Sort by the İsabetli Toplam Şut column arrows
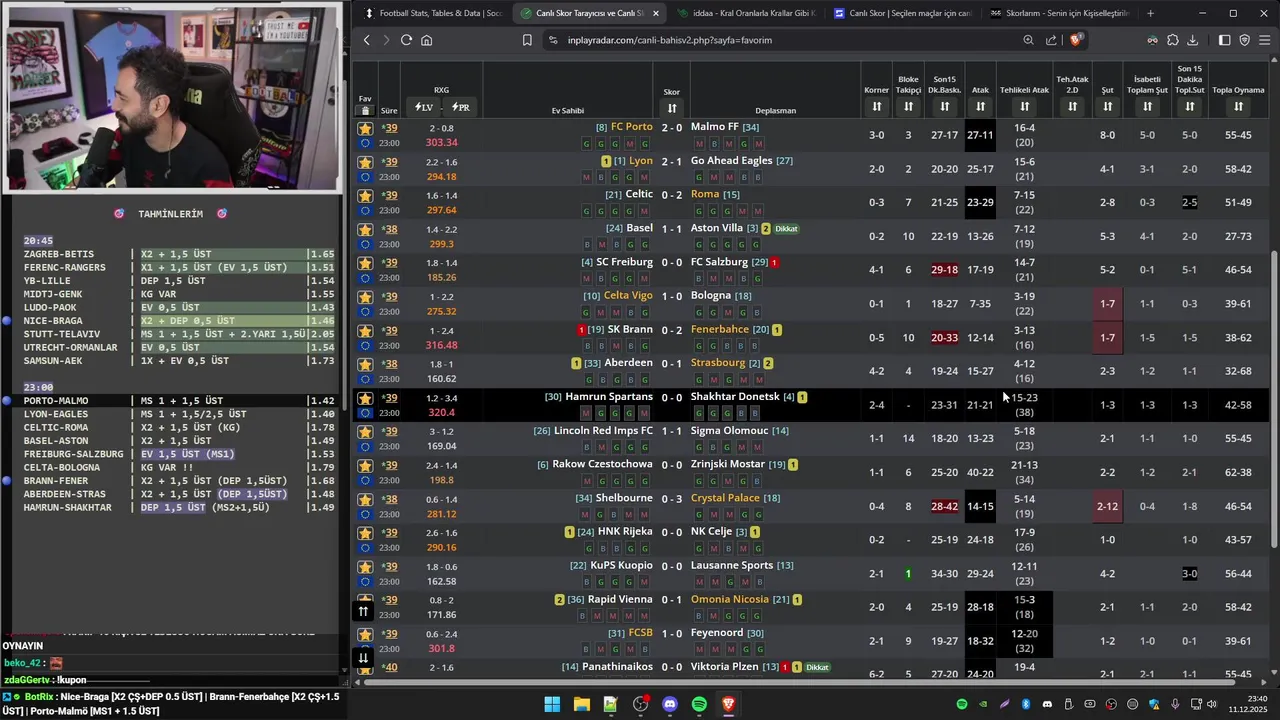This screenshot has height=720, width=1280. click(x=1147, y=106)
